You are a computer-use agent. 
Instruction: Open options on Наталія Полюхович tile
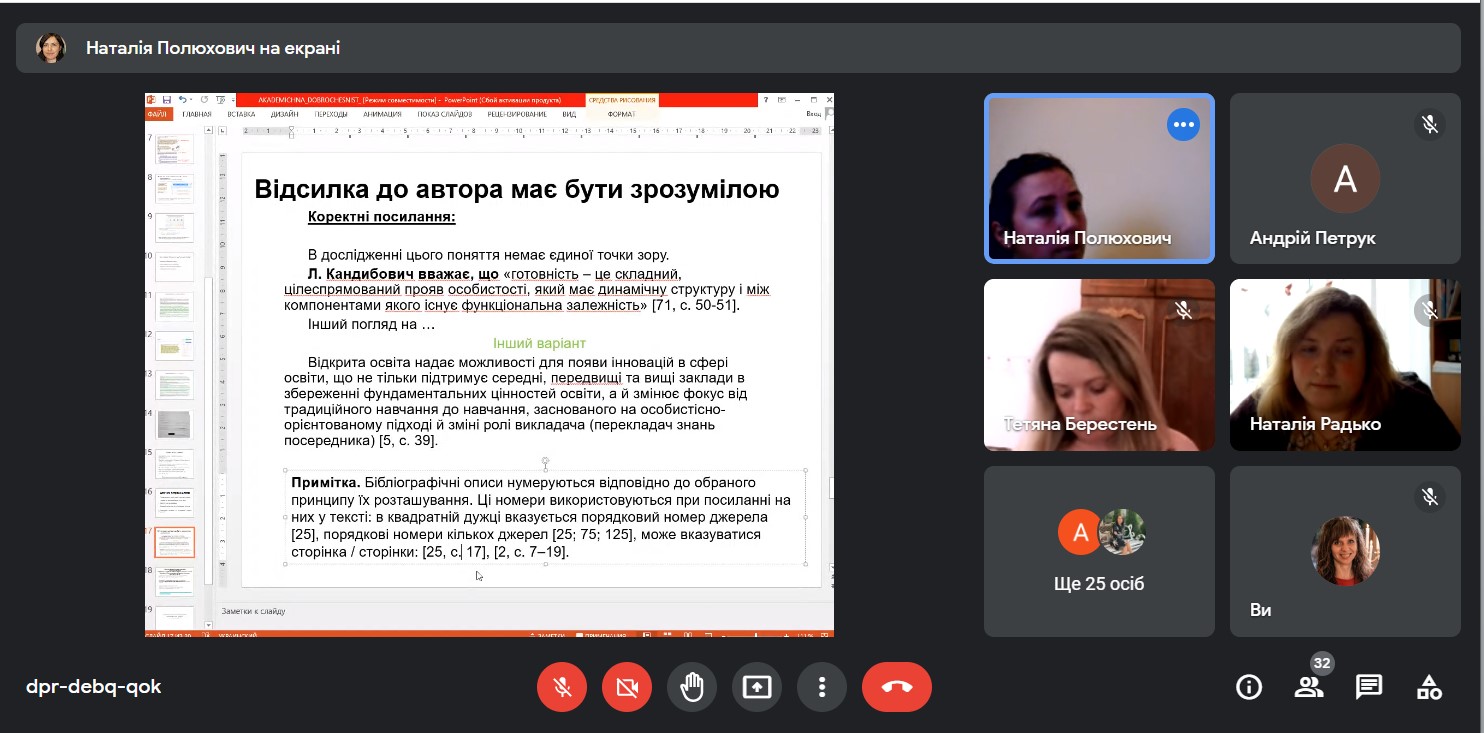tap(1183, 125)
